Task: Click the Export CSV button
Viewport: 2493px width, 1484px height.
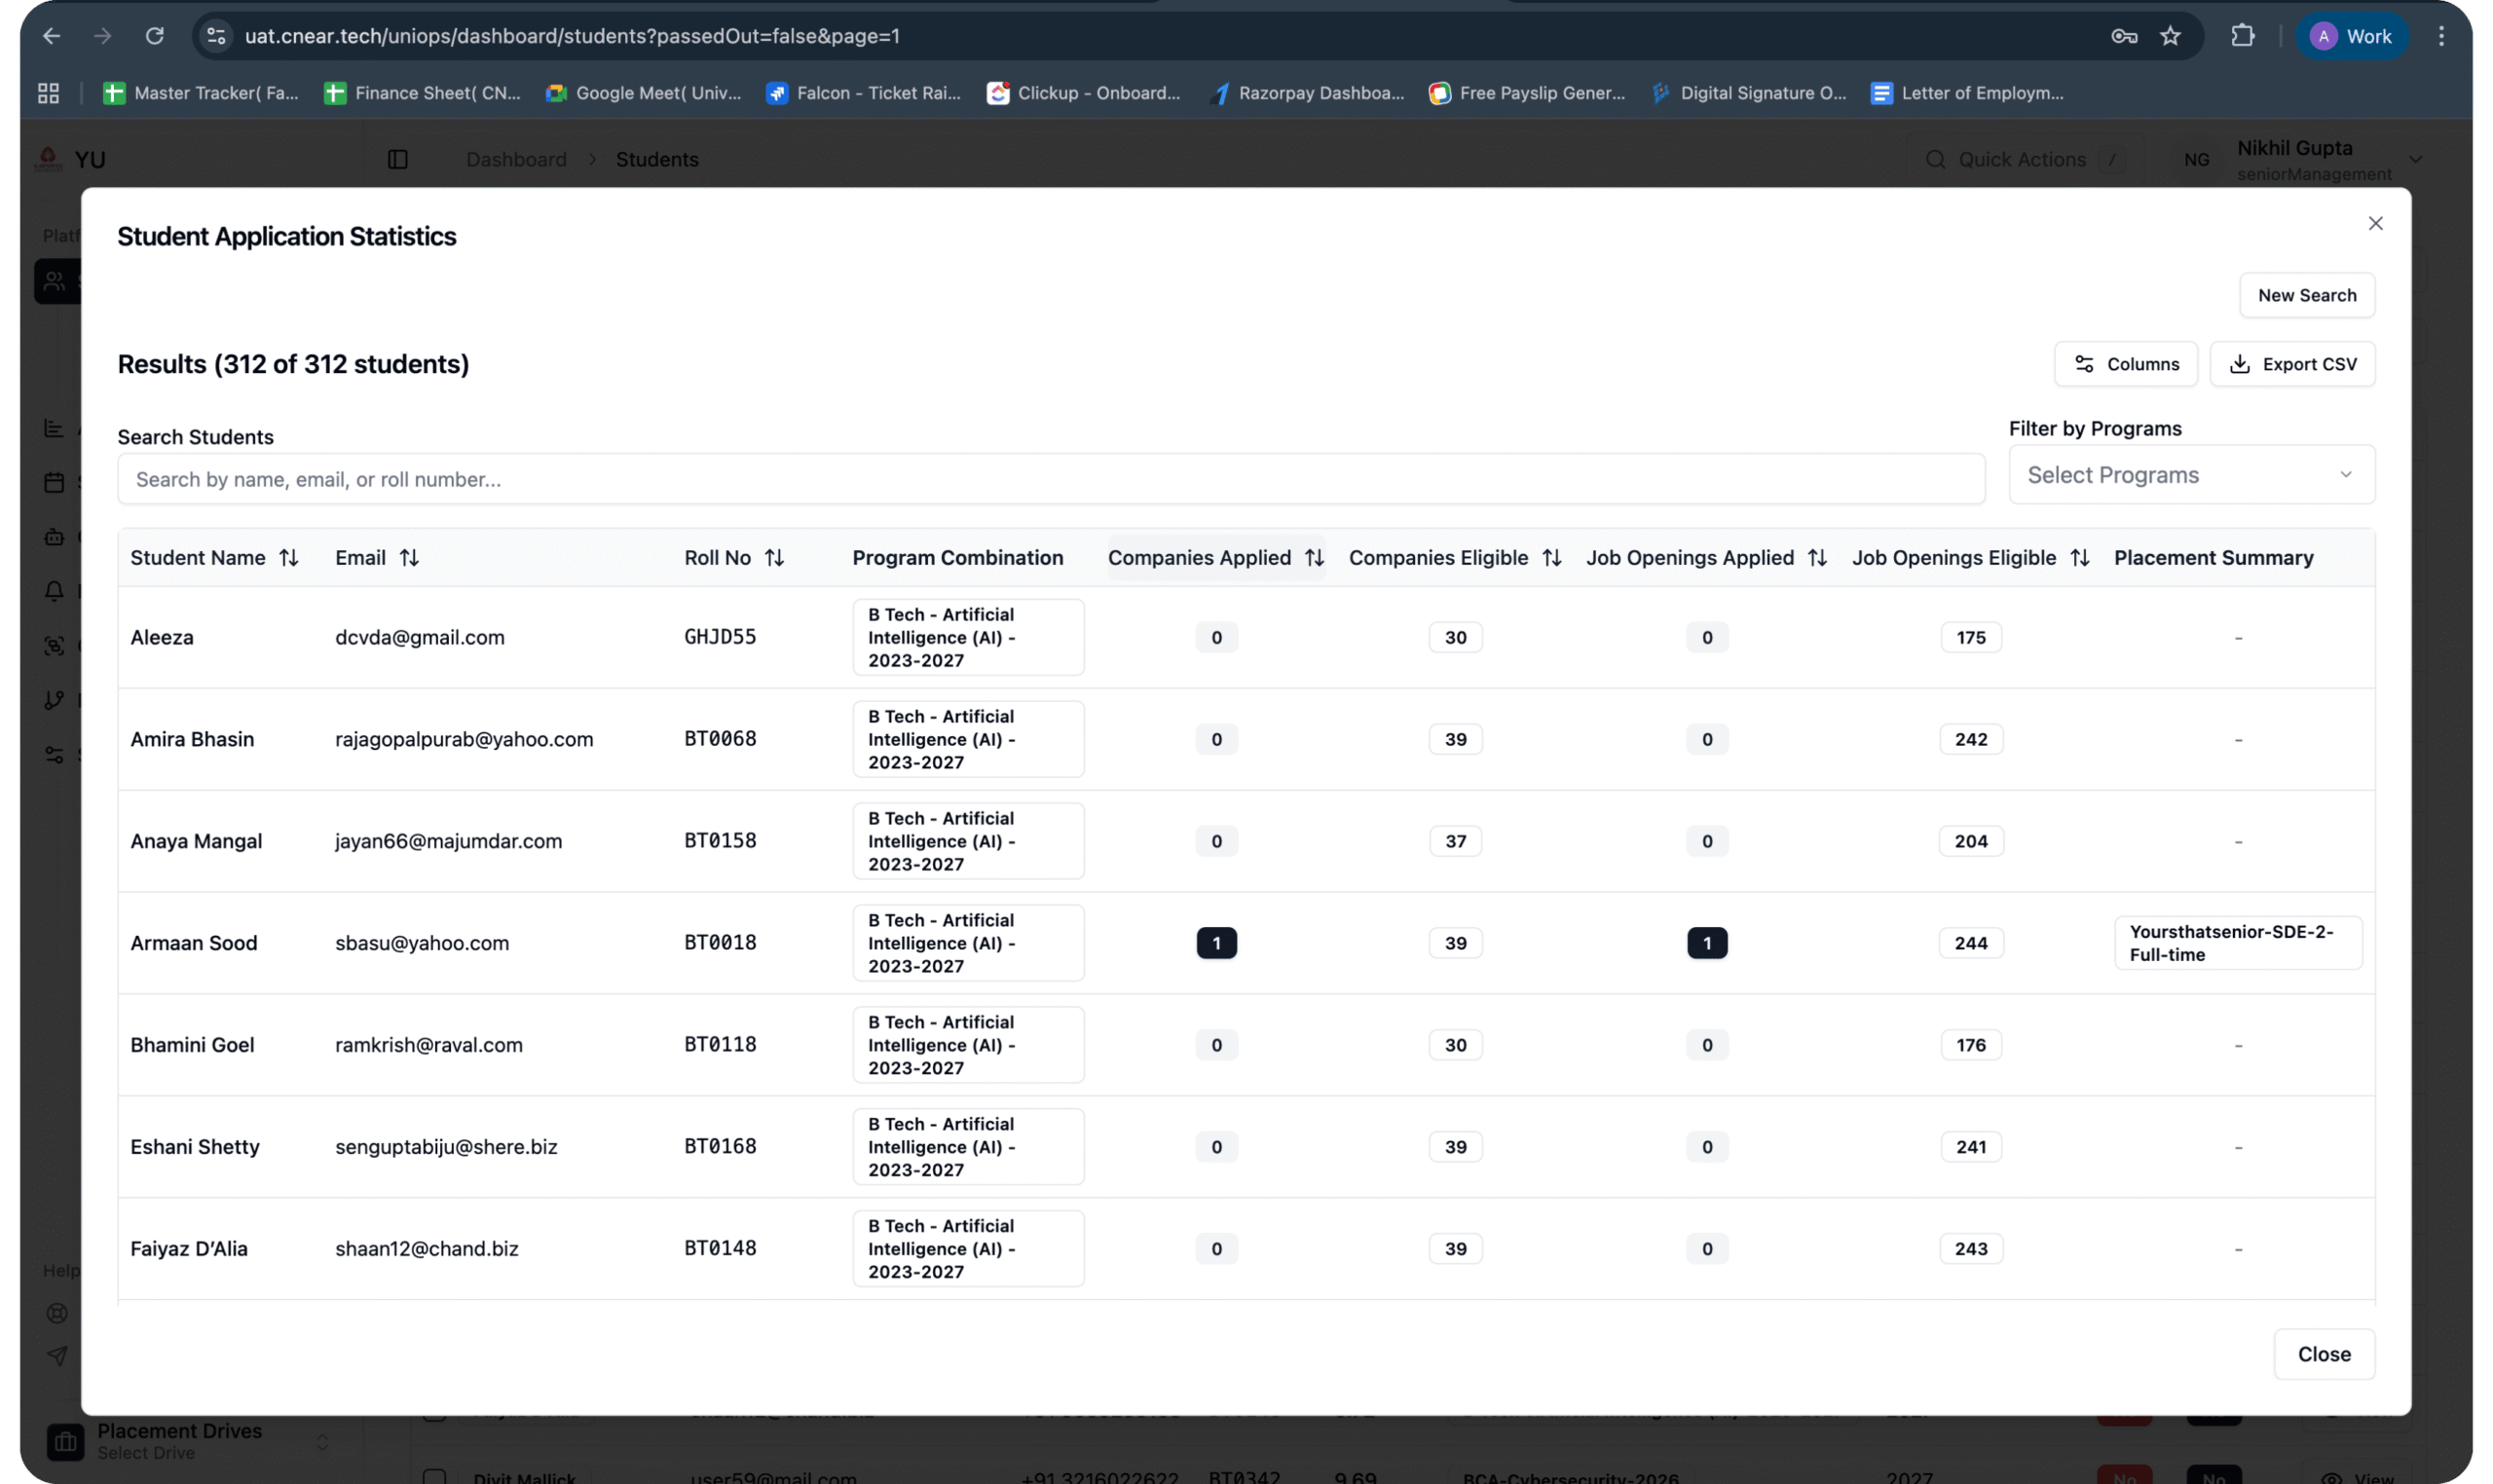Action: click(2292, 364)
